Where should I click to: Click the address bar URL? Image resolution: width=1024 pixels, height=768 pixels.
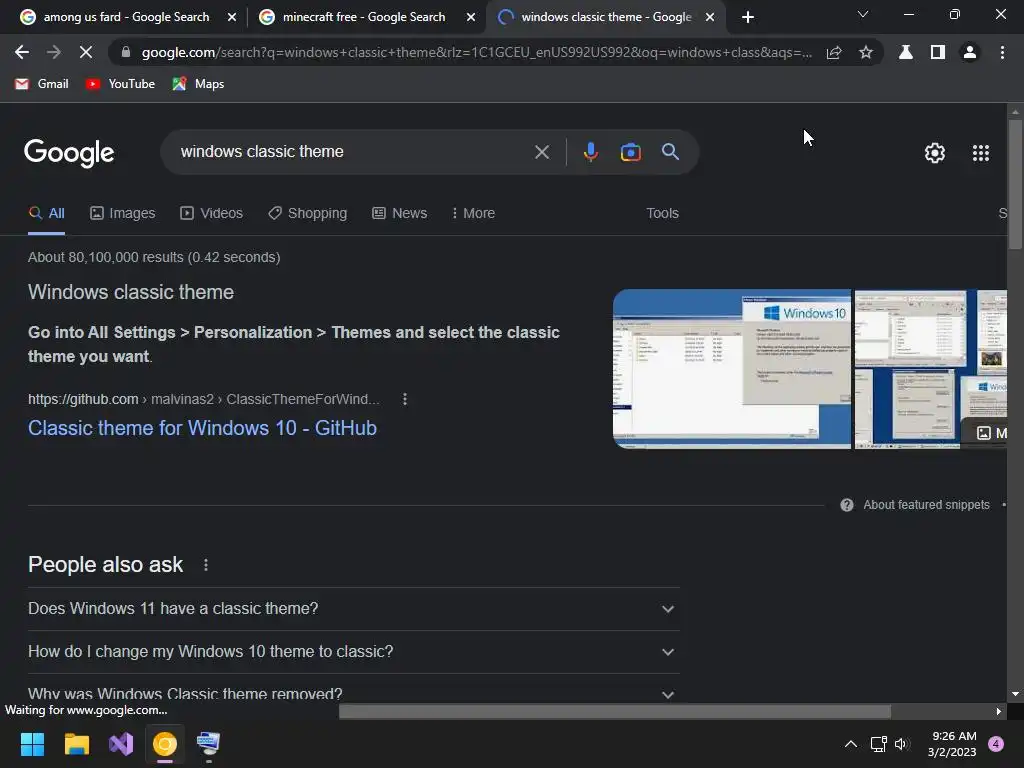tap(477, 52)
